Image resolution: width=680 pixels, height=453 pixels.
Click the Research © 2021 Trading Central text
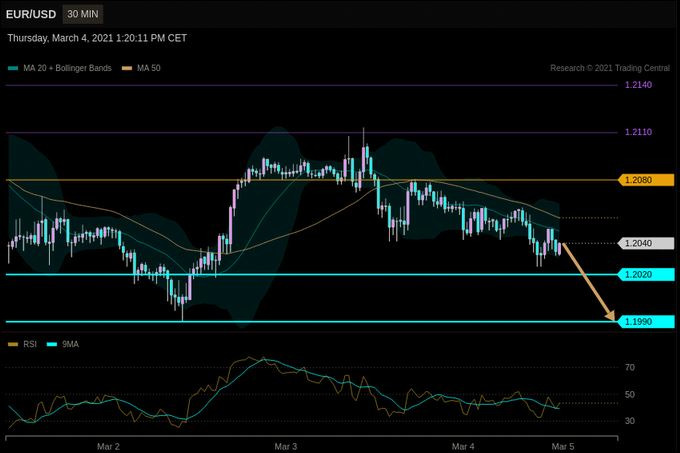[610, 68]
